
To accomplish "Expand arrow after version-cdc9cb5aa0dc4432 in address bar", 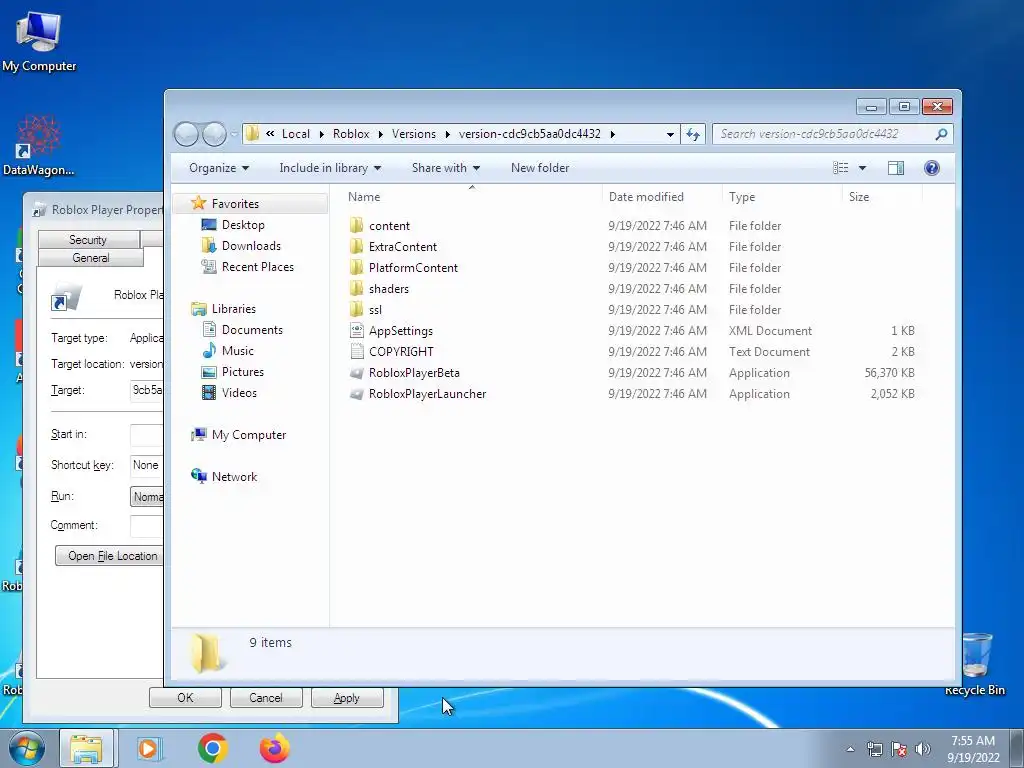I will (x=613, y=134).
